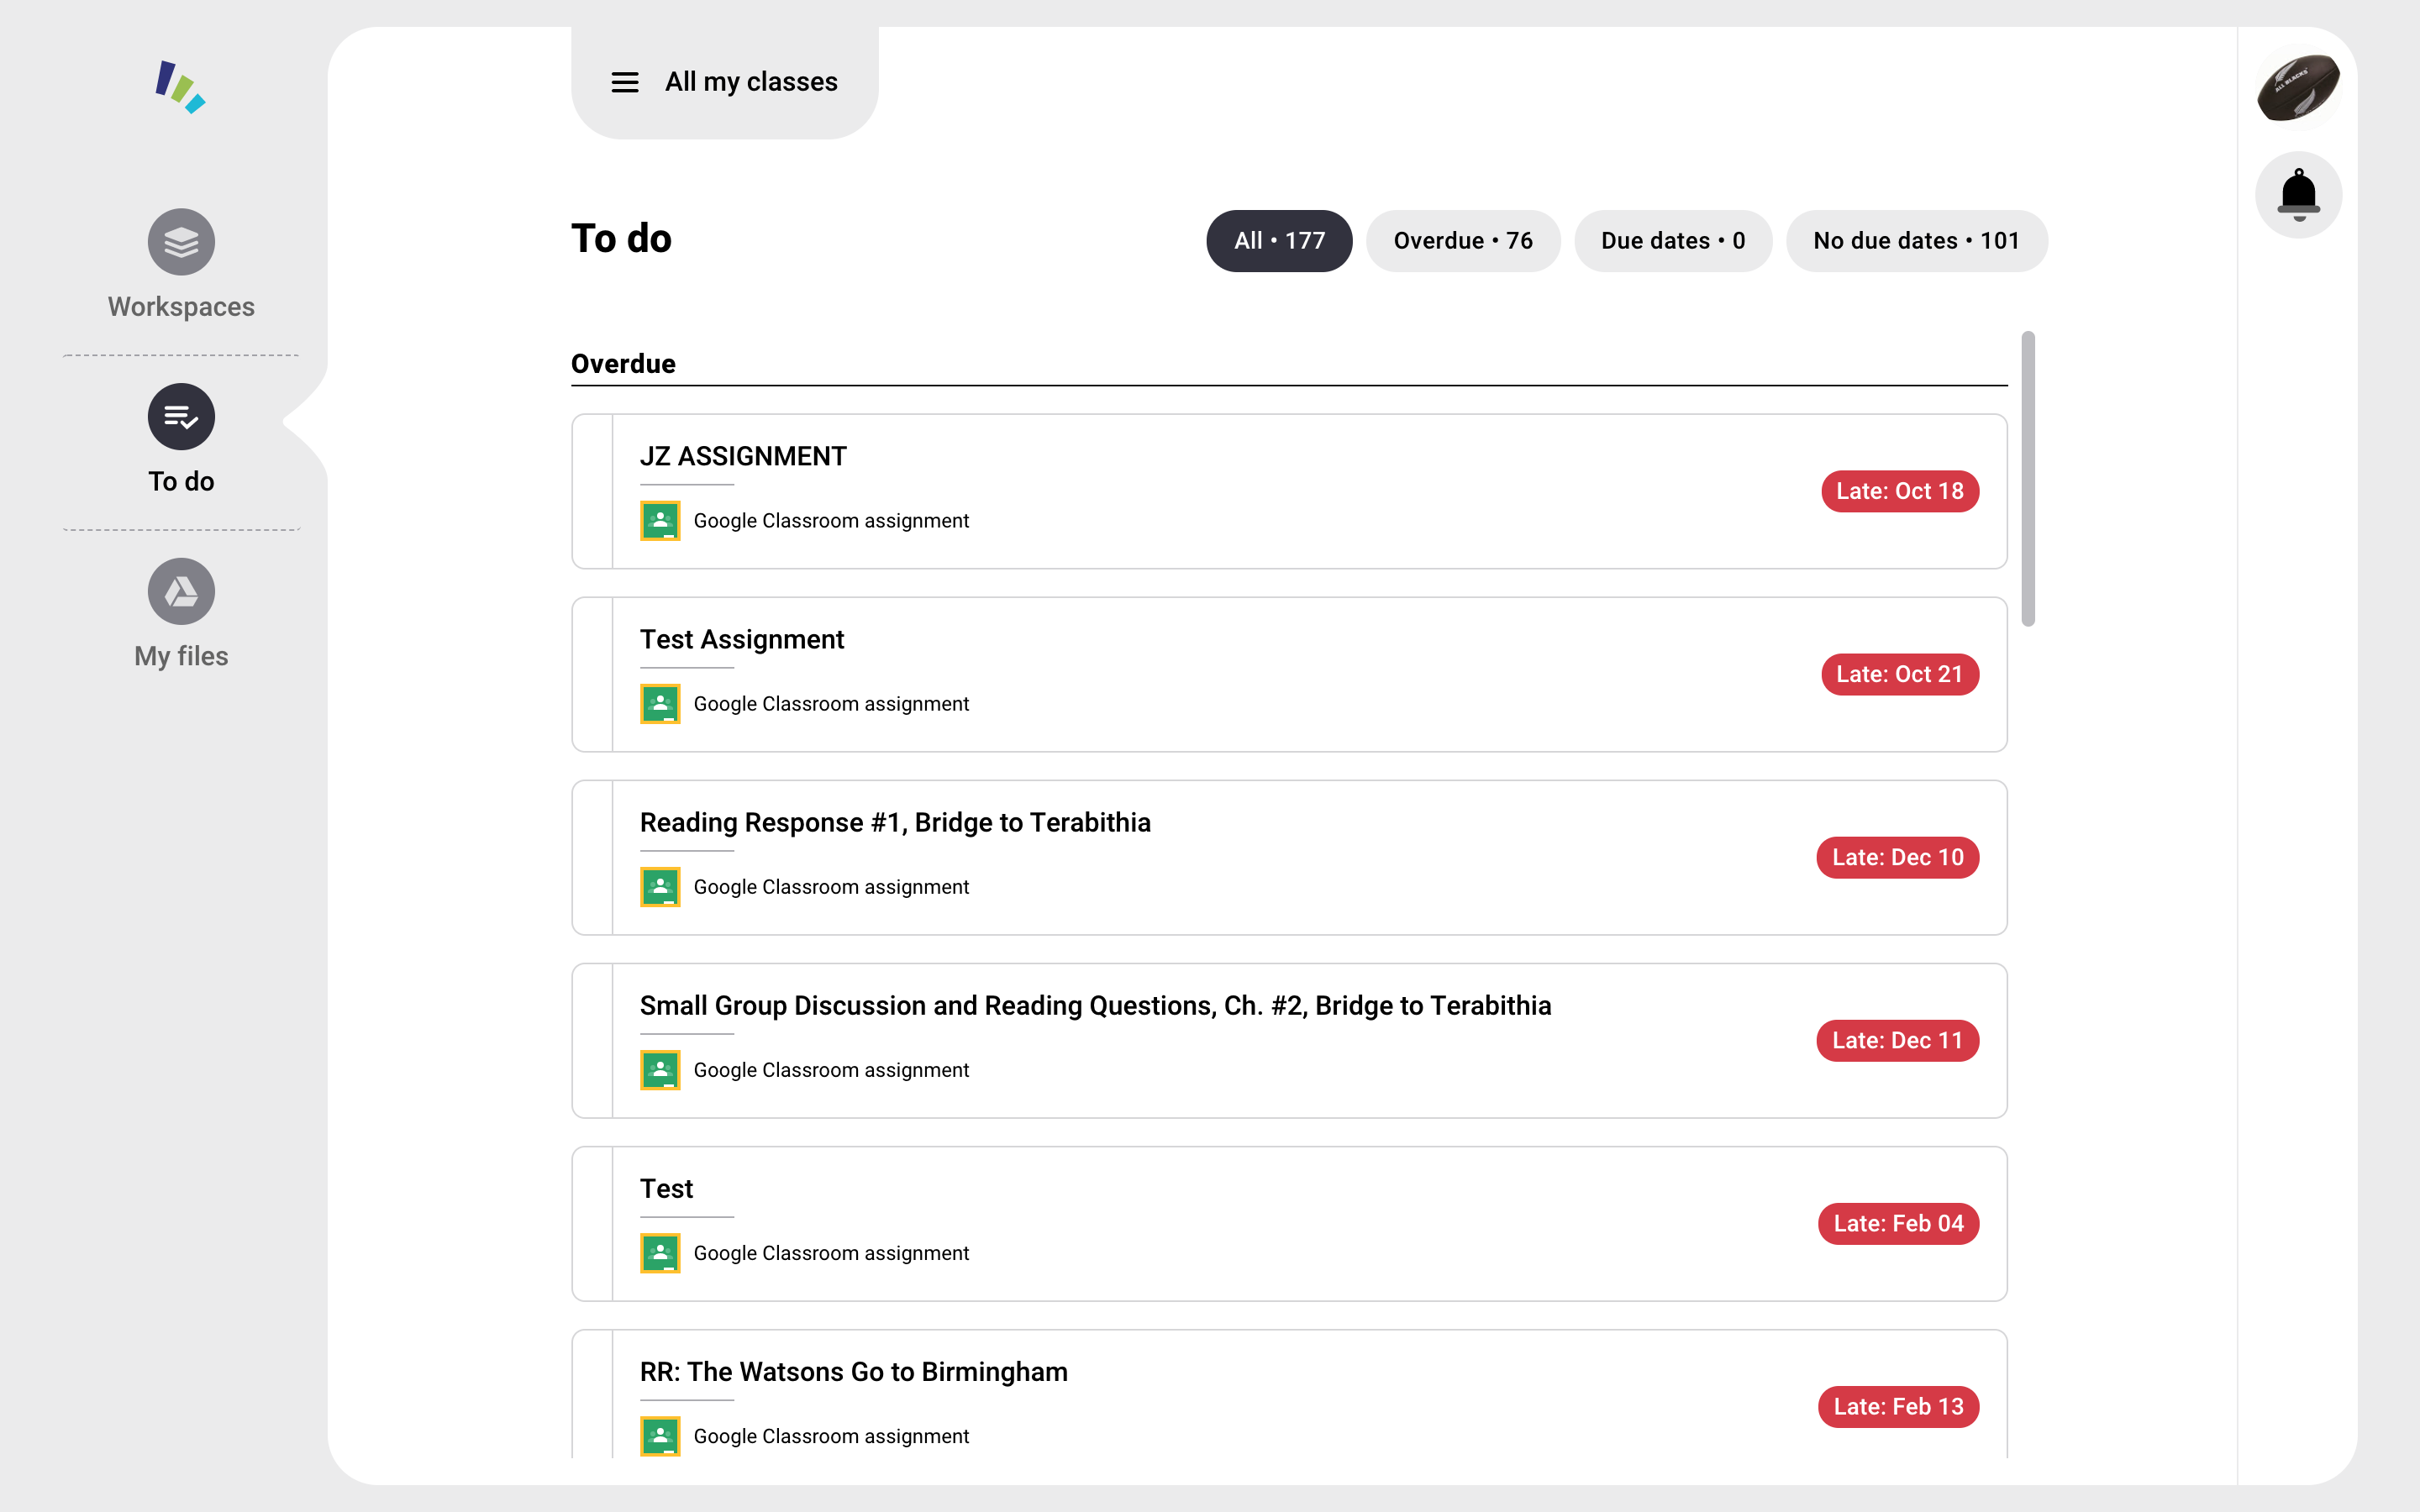The height and width of the screenshot is (1512, 2420).
Task: Click Google Classroom icon on JZ ASSIGNMENT
Action: (x=660, y=521)
